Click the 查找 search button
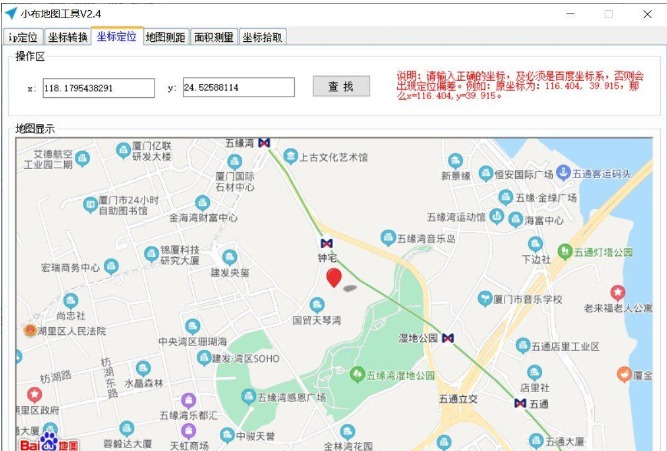This screenshot has width=667, height=451. (341, 86)
